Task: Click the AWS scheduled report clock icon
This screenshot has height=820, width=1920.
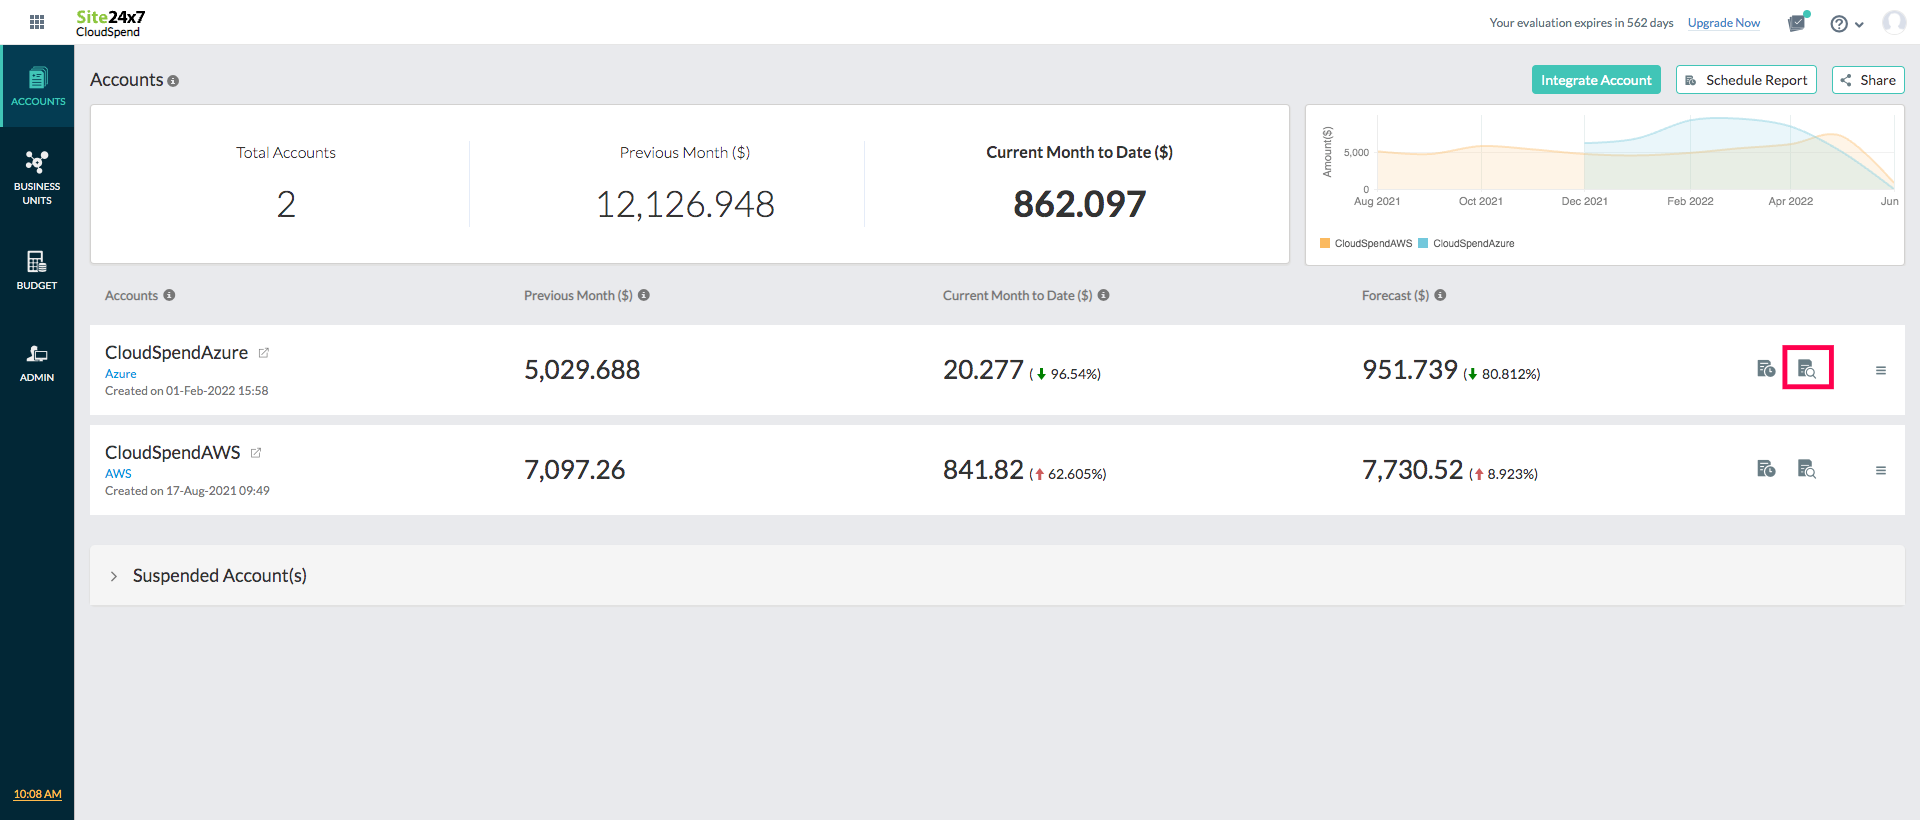Action: pos(1766,469)
